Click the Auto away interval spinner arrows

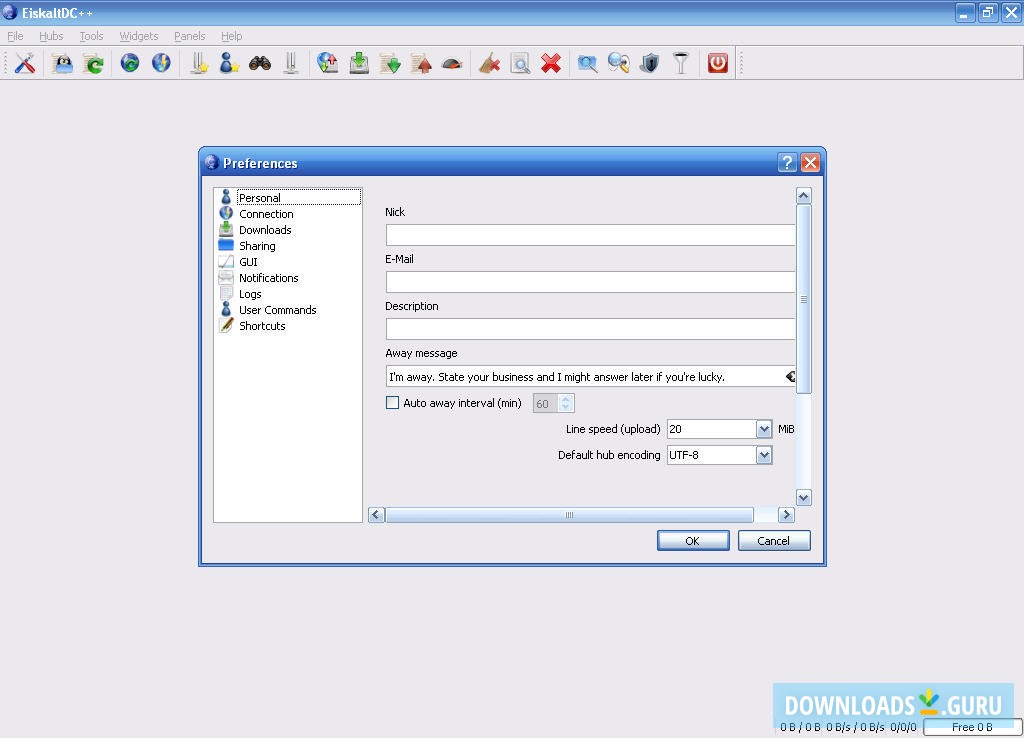(x=566, y=403)
